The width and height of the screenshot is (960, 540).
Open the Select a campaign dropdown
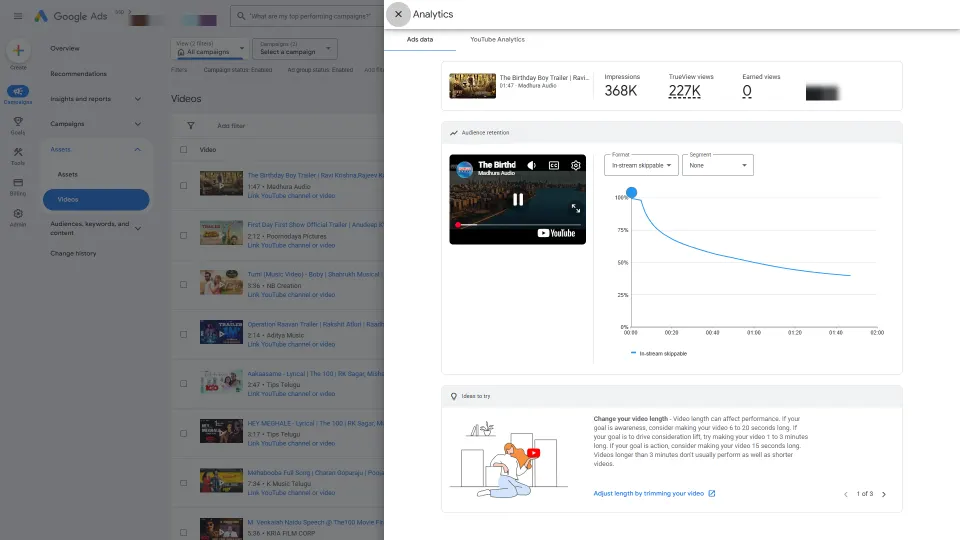[x=294, y=48]
